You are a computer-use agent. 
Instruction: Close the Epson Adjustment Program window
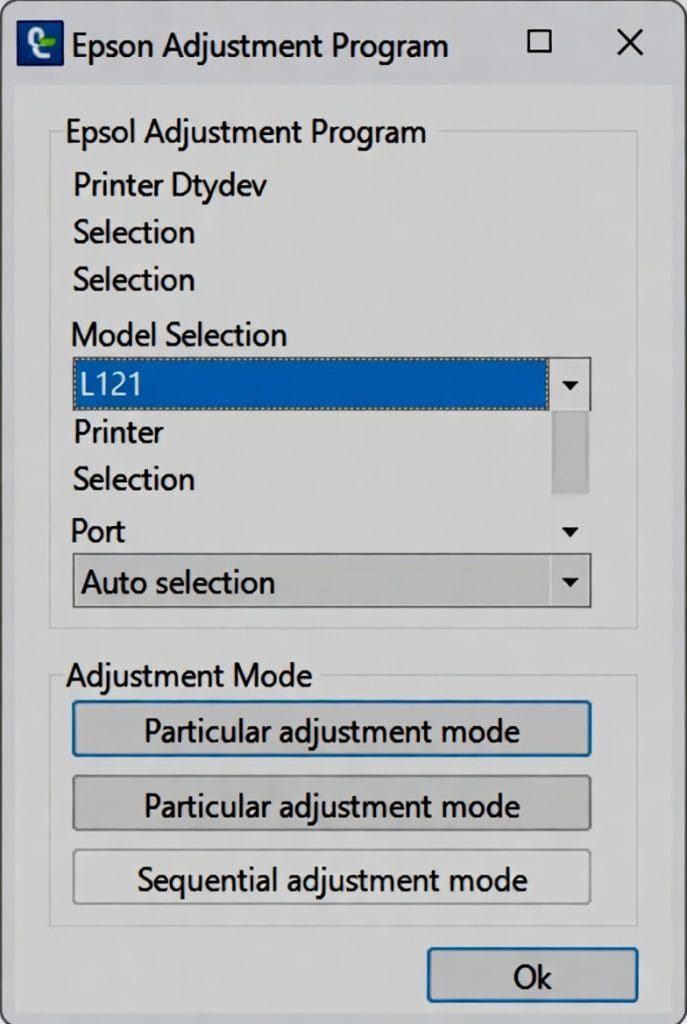630,42
